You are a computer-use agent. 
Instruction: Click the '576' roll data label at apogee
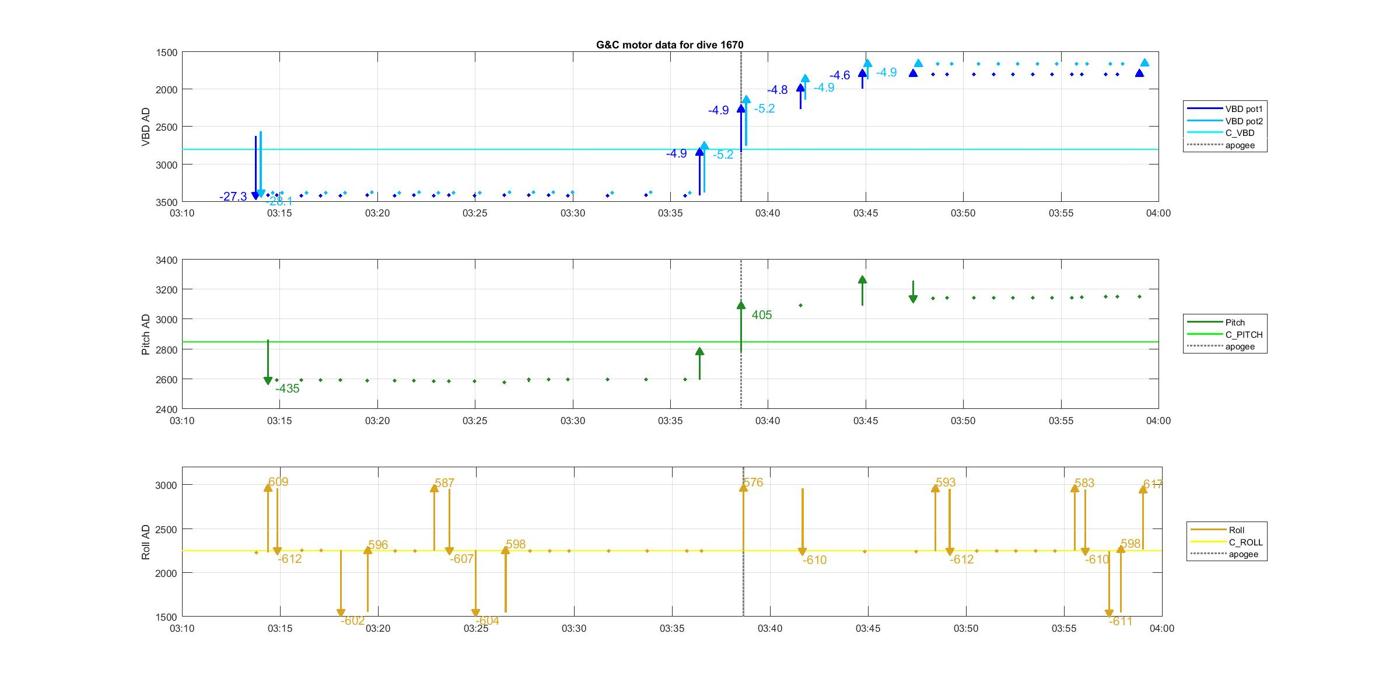(753, 483)
